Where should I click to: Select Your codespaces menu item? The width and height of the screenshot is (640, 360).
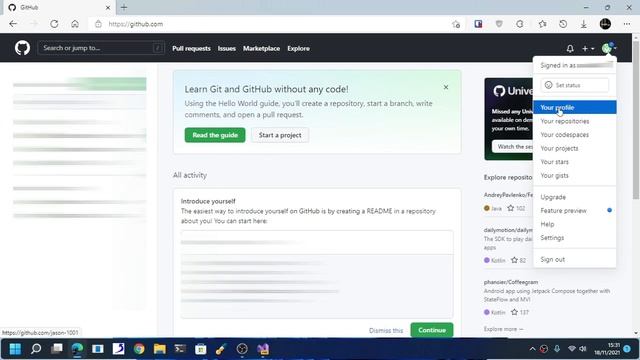point(574,135)
